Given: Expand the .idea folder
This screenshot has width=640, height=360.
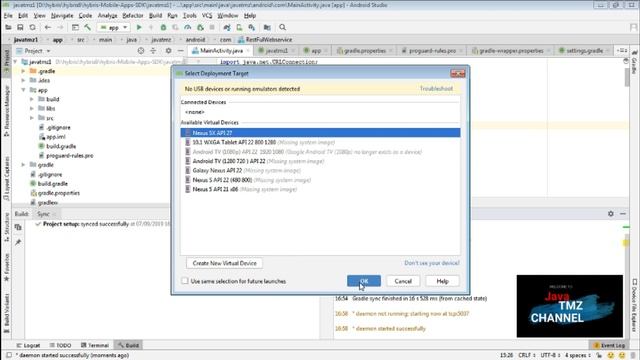Looking at the screenshot, I should [x=23, y=80].
